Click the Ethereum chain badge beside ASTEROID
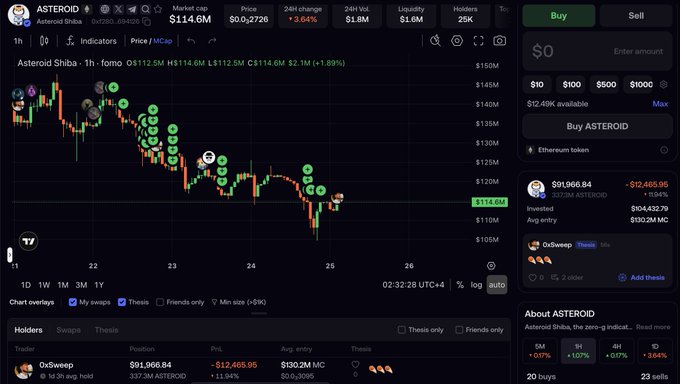680x384 pixels. click(x=87, y=9)
